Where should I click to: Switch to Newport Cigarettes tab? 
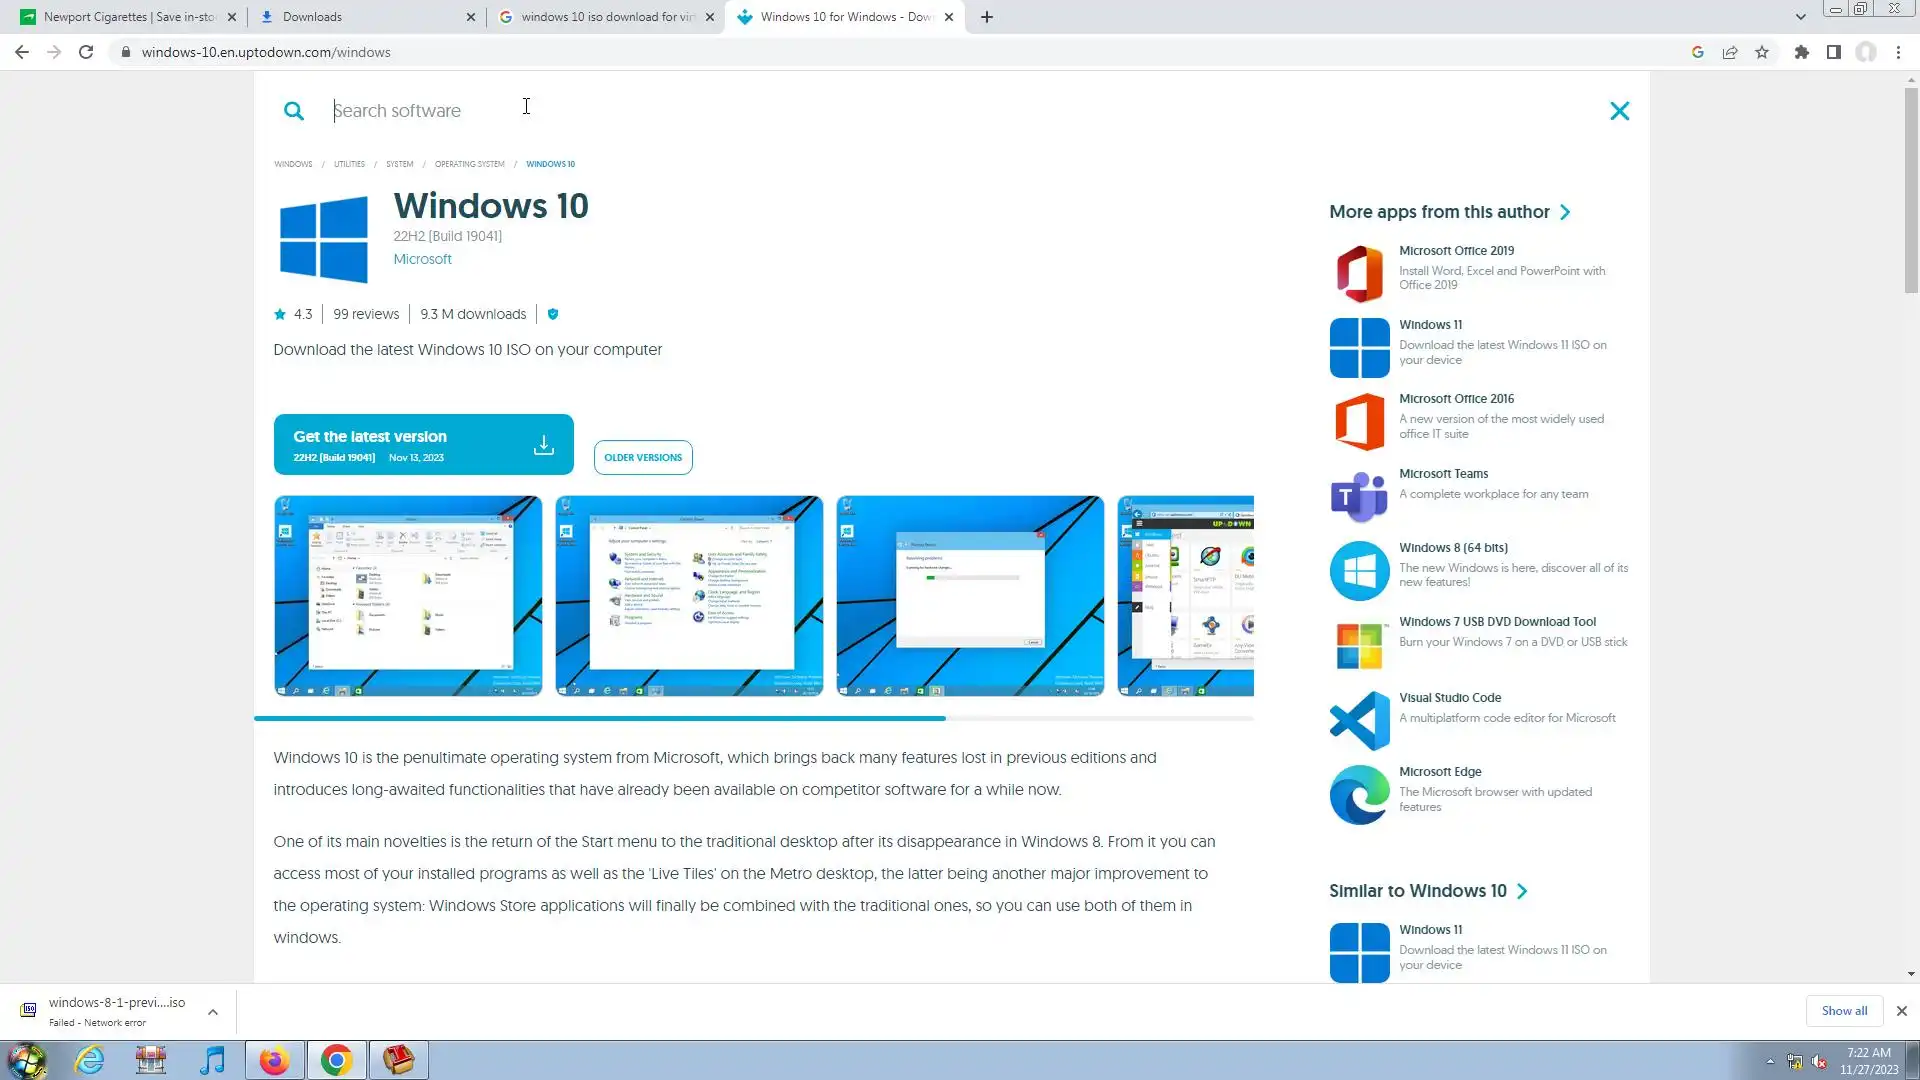[x=128, y=17]
